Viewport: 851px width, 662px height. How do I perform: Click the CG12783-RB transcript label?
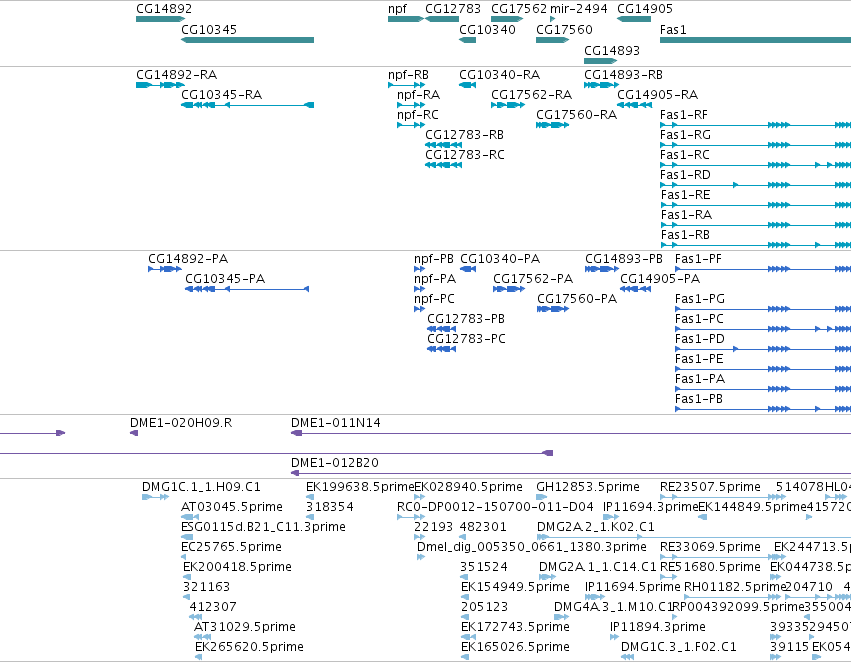pyautogui.click(x=464, y=135)
